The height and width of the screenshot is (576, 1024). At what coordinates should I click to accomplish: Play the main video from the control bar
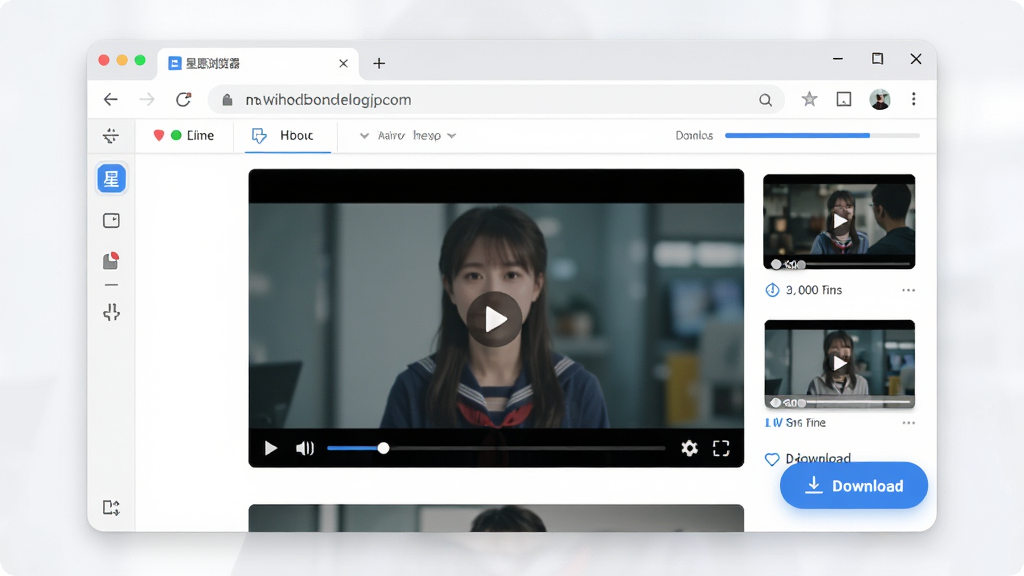[270, 448]
